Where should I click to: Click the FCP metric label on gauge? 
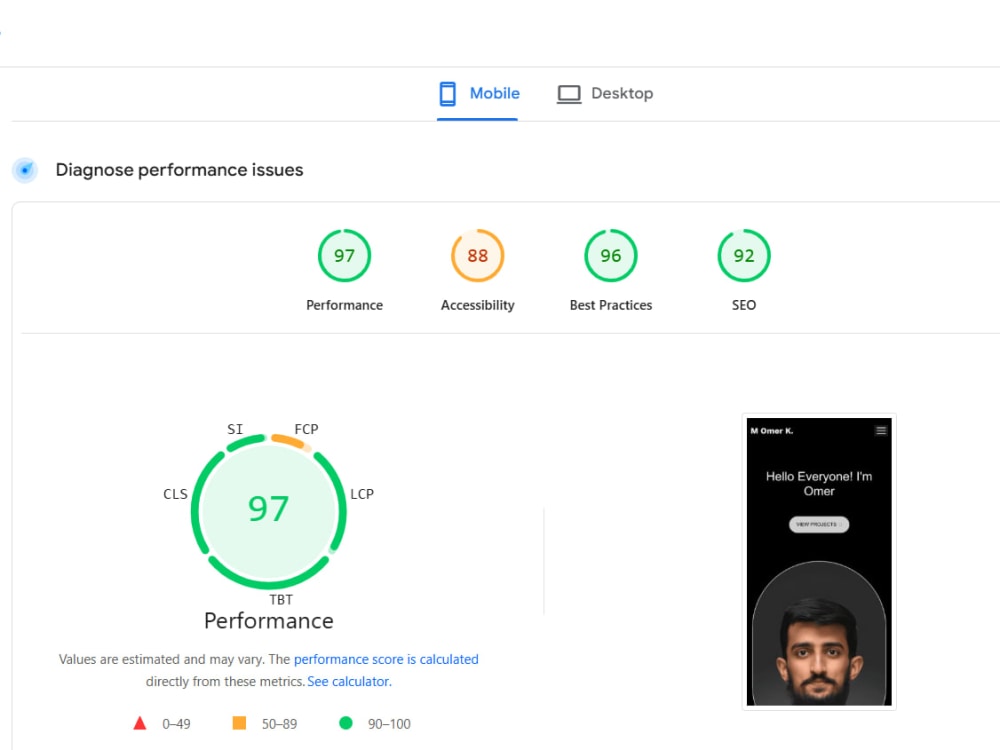(x=306, y=429)
